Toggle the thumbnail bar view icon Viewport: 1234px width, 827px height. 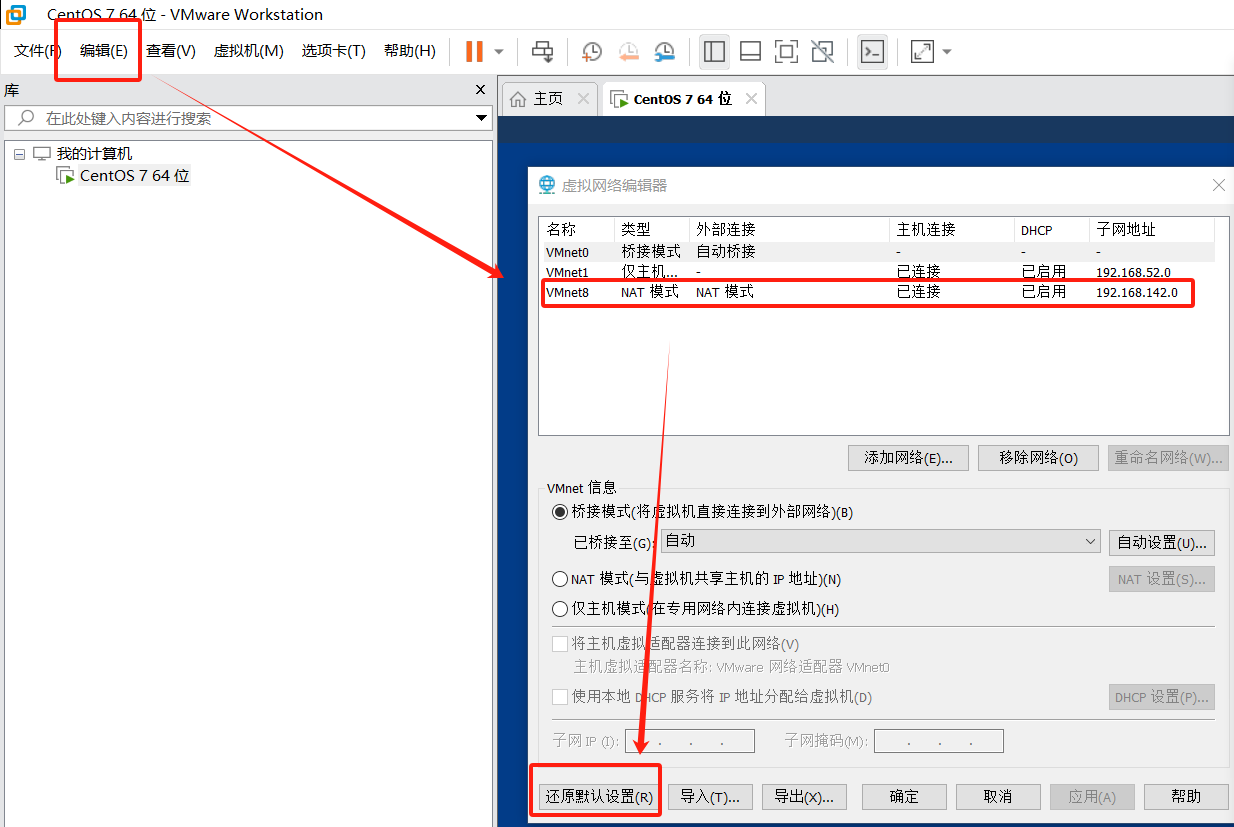tap(751, 51)
